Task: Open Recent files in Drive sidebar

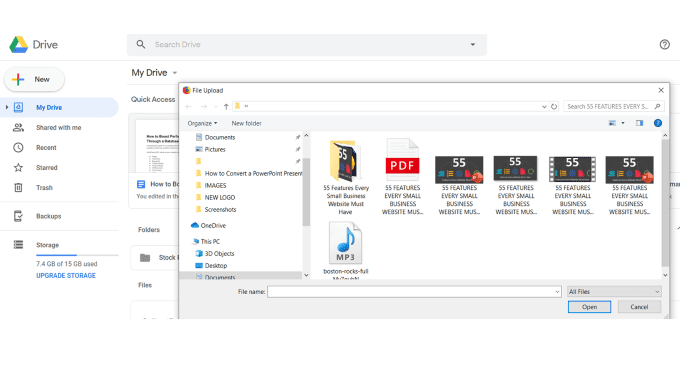Action: [46, 147]
